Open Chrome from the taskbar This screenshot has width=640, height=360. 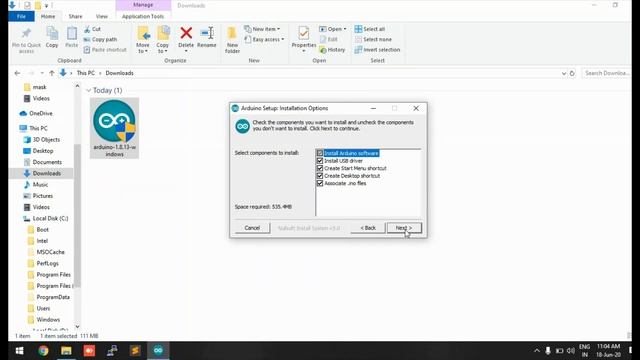click(43, 351)
